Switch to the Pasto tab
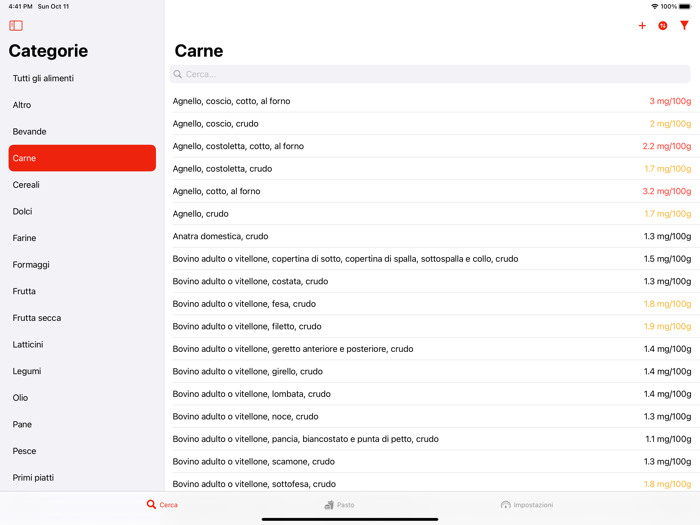This screenshot has height=525, width=700. [339, 505]
